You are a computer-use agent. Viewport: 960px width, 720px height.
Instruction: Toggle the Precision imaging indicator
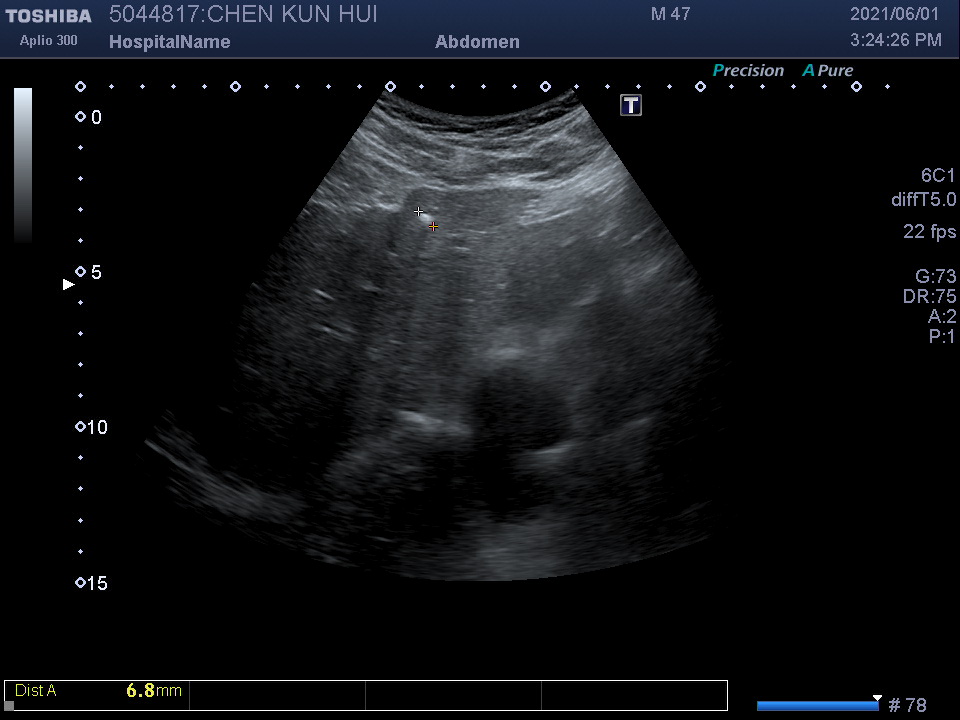pyautogui.click(x=748, y=71)
